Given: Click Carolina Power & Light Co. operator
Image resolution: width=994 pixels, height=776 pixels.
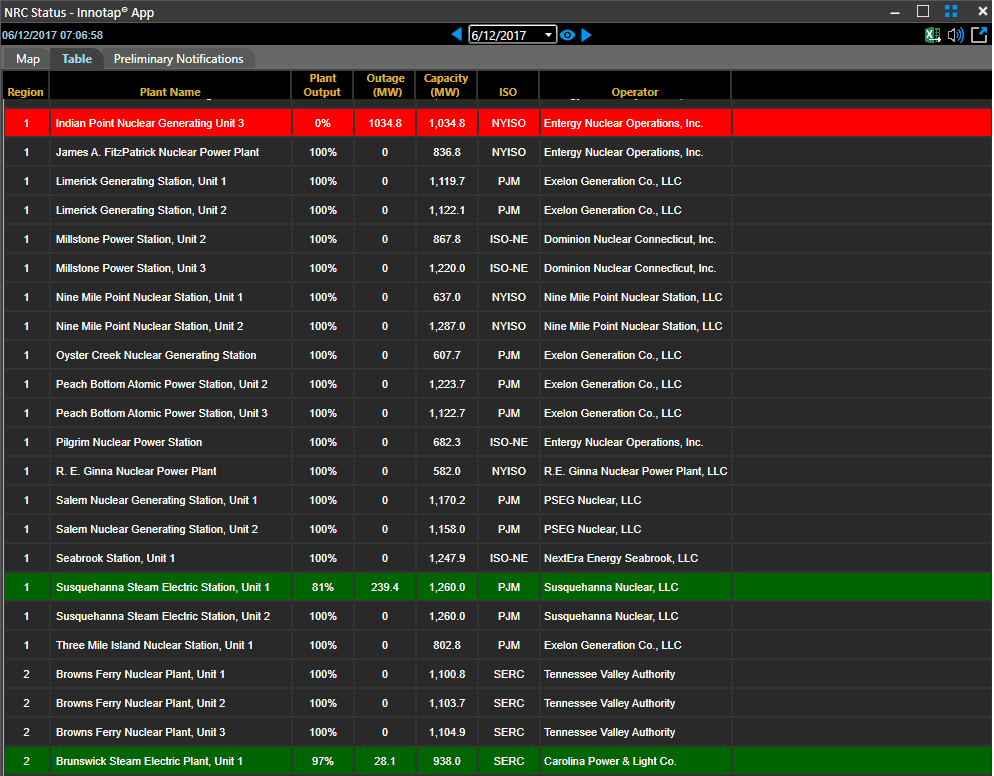Looking at the screenshot, I should pos(610,761).
